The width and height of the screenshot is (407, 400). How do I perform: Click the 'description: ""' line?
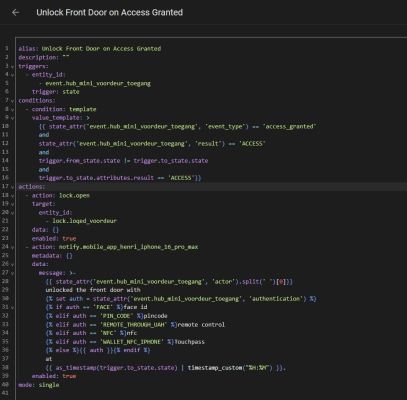(44, 57)
